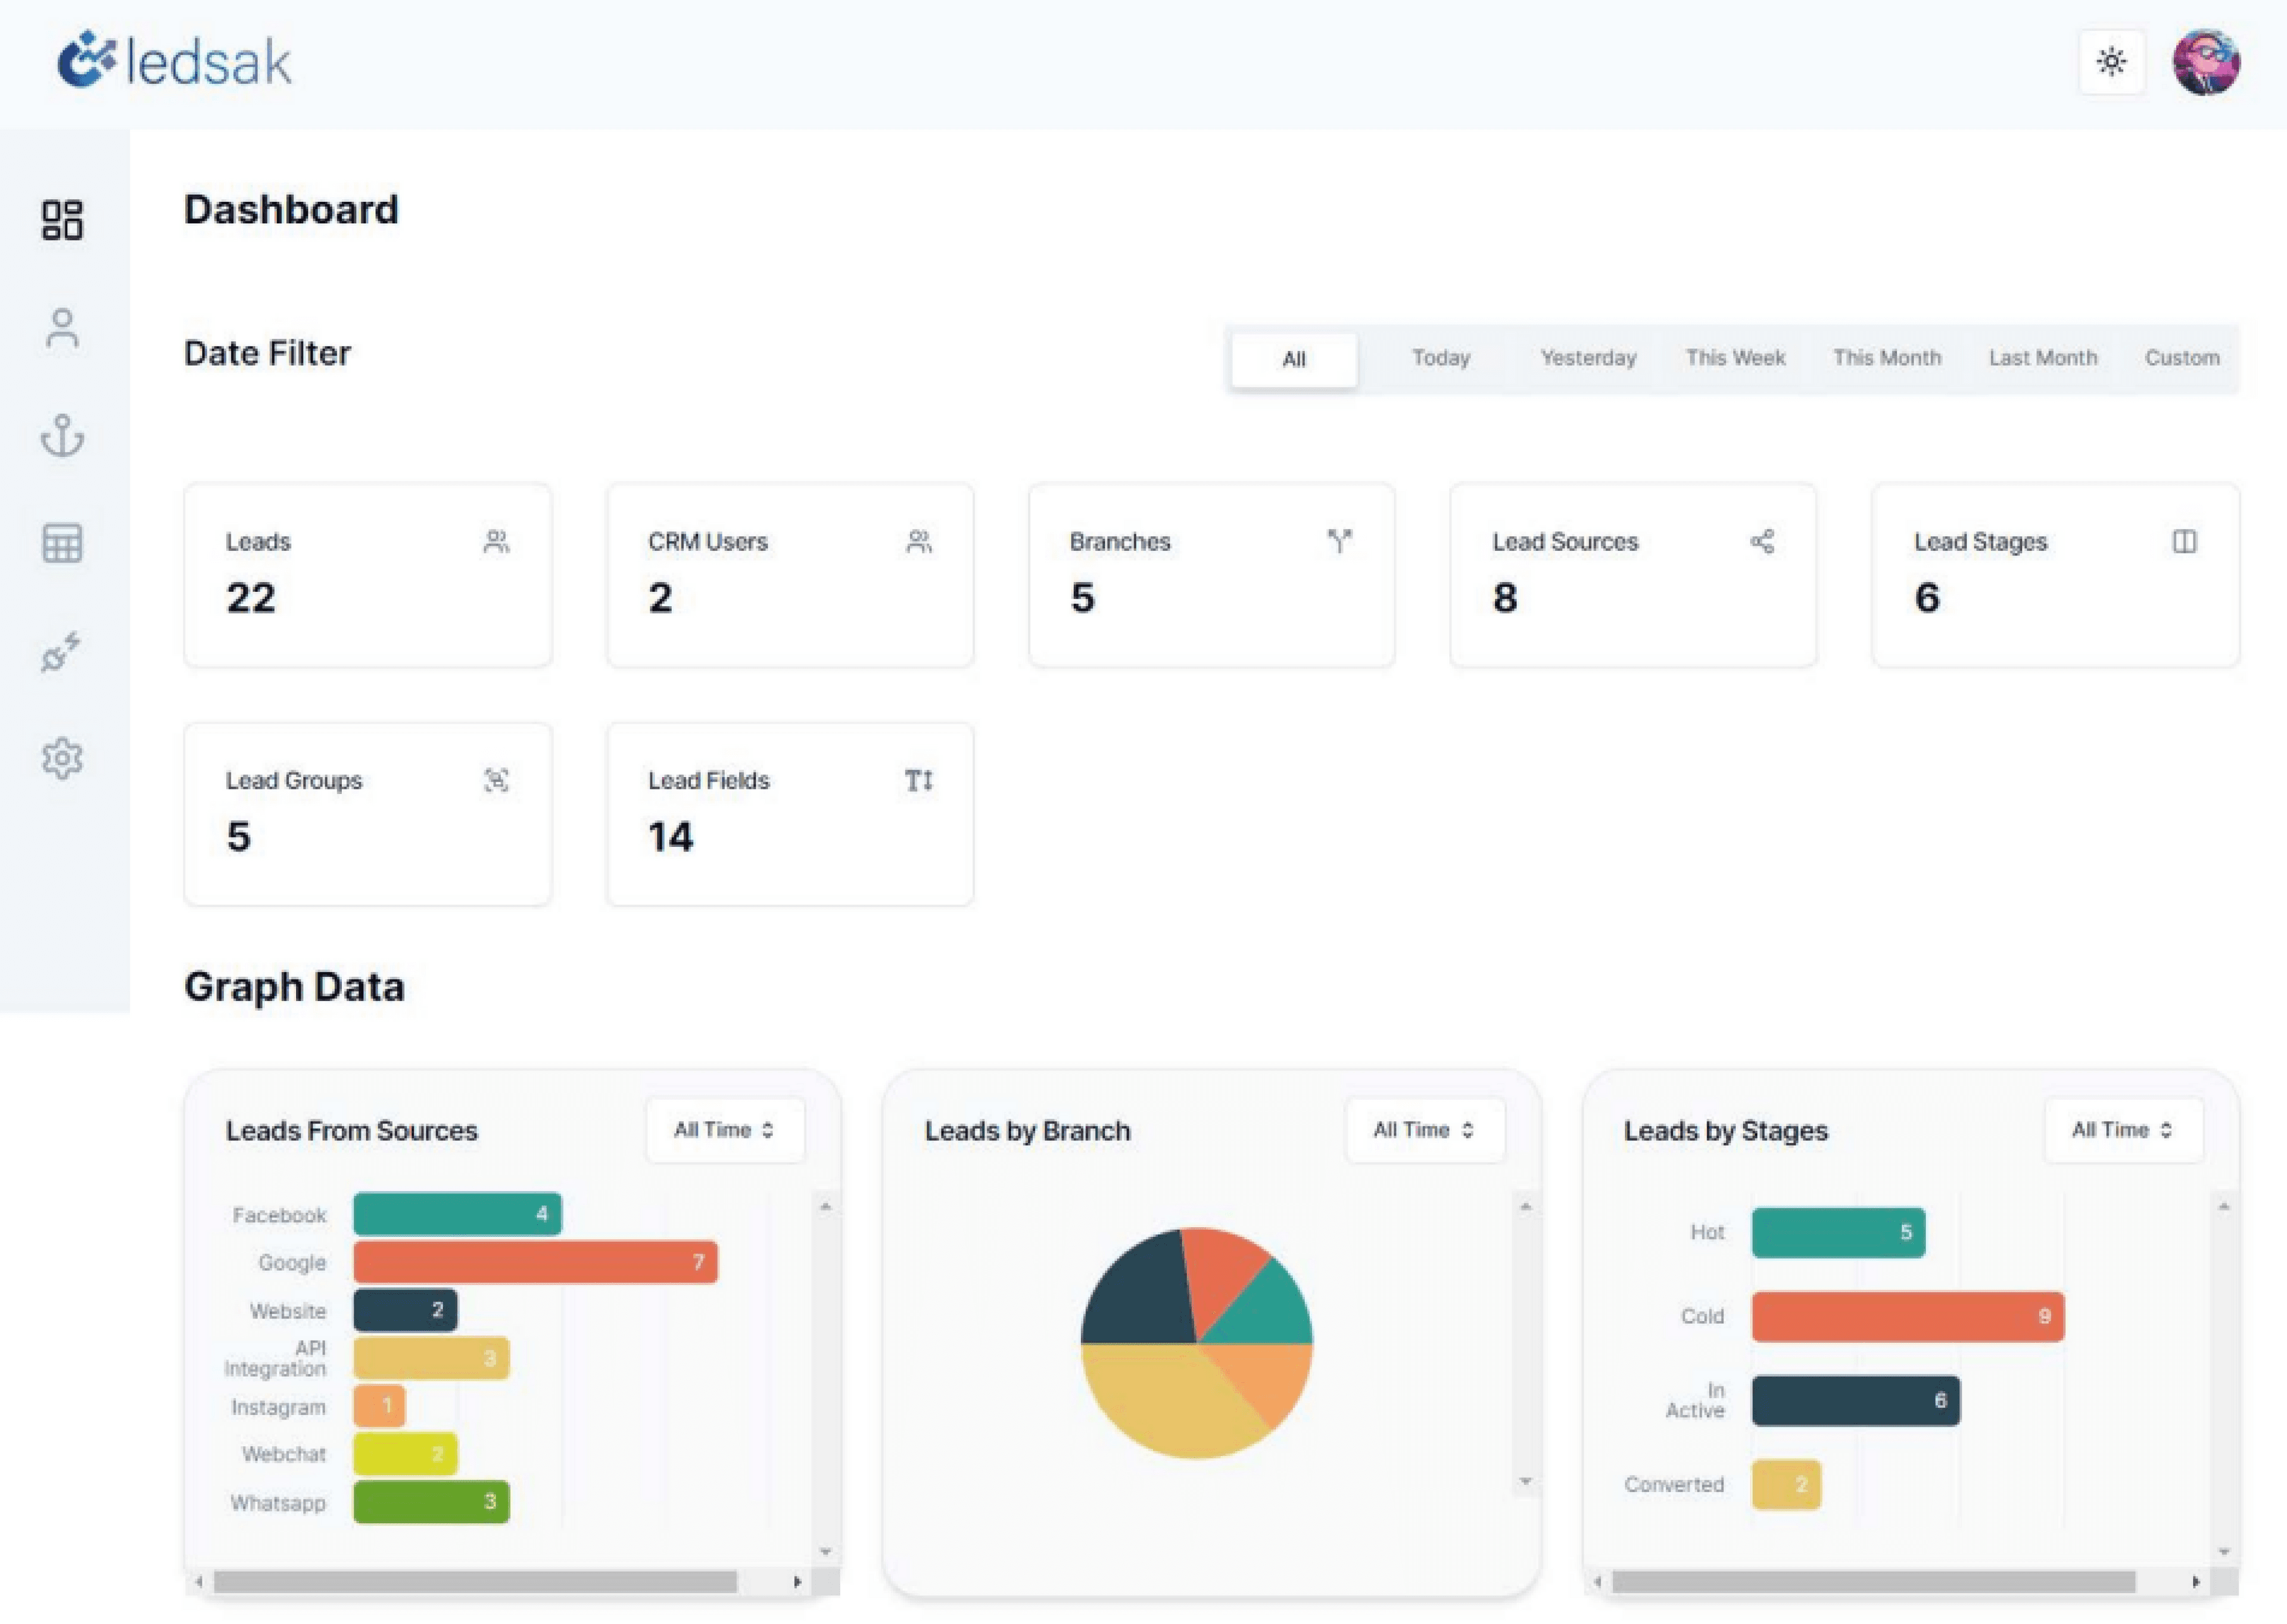Click horizontal scrollbar under Leads From Sources
Screen dimensions: 2287x1624
pyautogui.click(x=475, y=1581)
